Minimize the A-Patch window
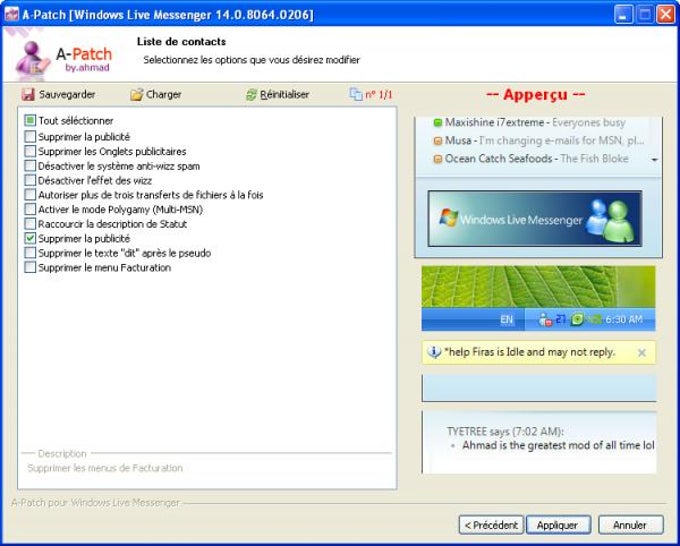The width and height of the screenshot is (680, 546). pyautogui.click(x=624, y=15)
